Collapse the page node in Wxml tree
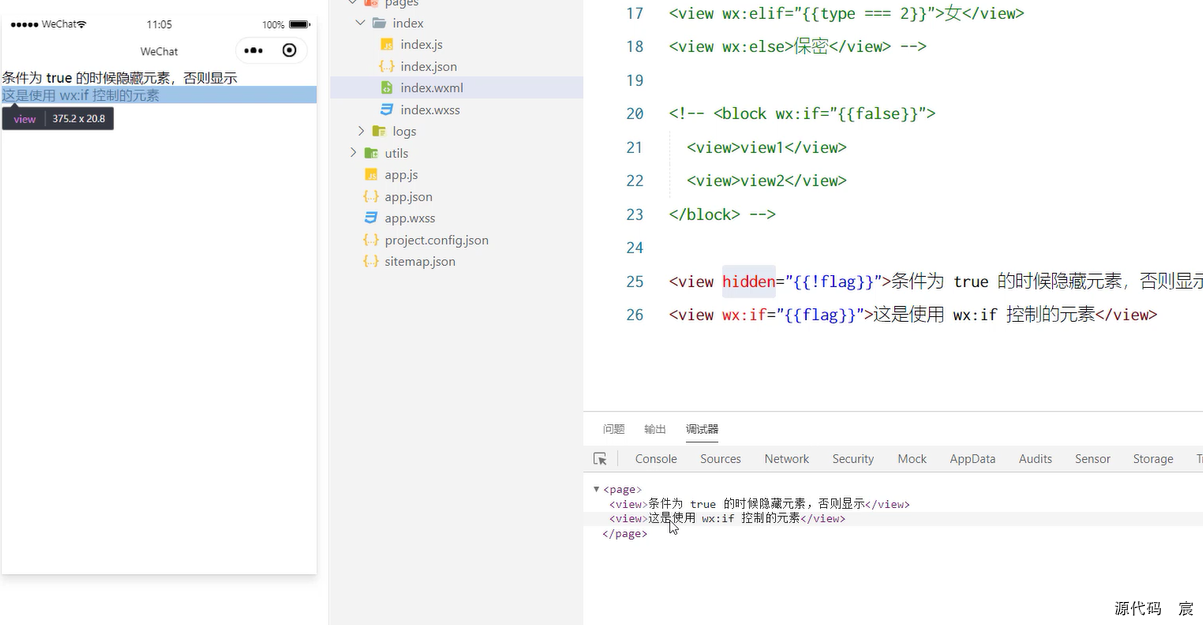Screen dimensions: 1203x625 click(596, 489)
